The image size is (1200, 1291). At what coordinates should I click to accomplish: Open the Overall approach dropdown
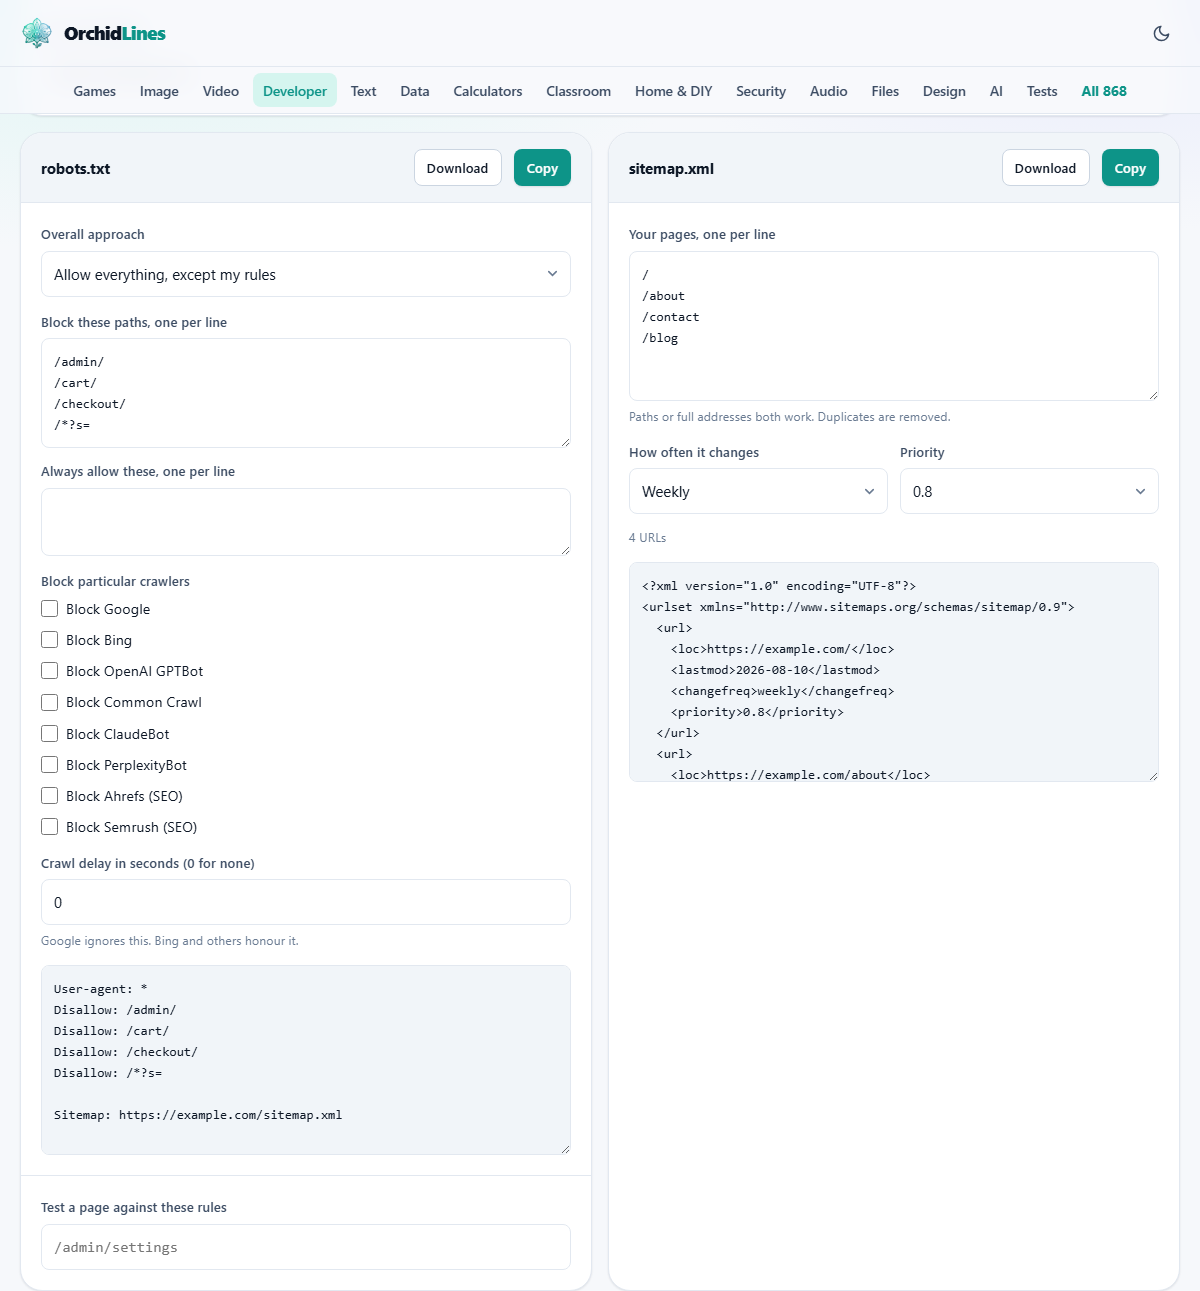pyautogui.click(x=306, y=274)
